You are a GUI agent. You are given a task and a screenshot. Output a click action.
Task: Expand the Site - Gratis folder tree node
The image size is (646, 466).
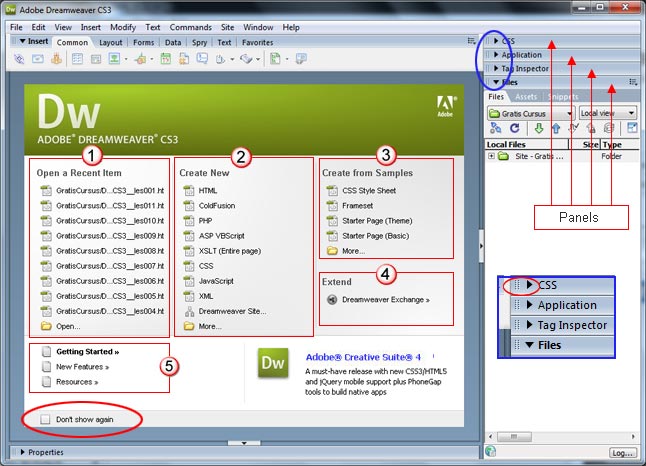coord(491,156)
